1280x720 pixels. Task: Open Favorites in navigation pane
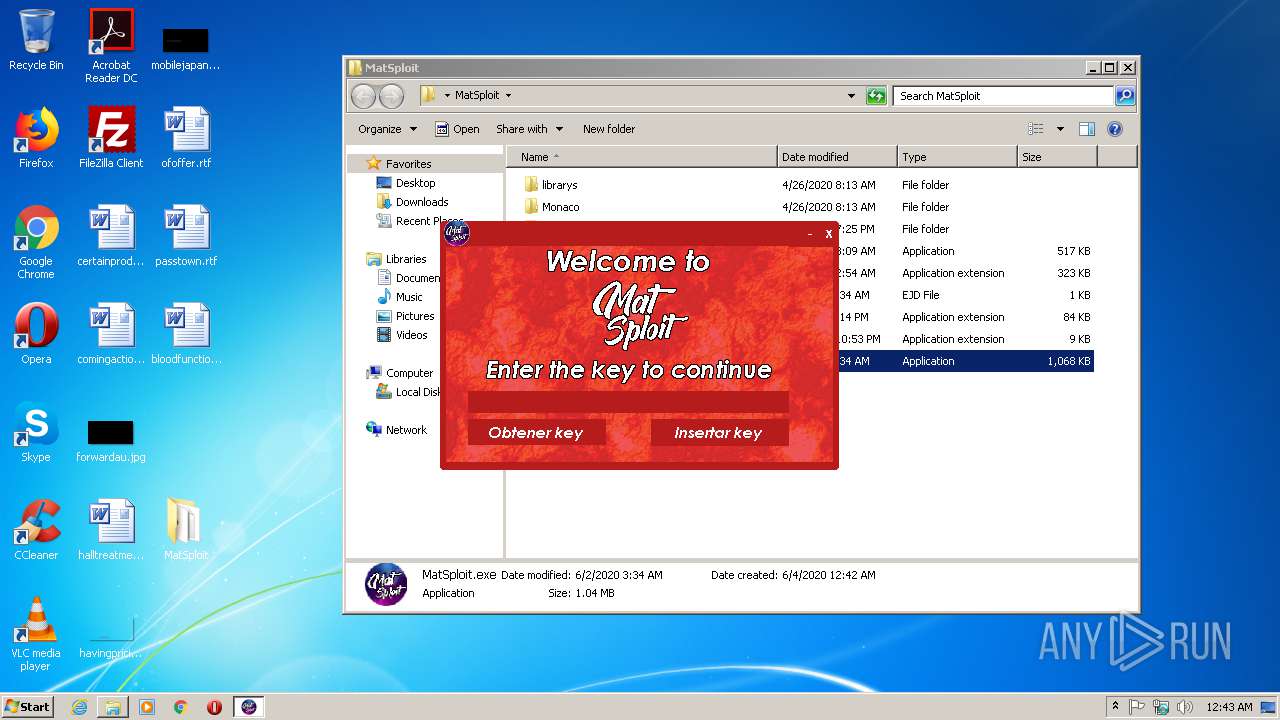click(x=408, y=164)
